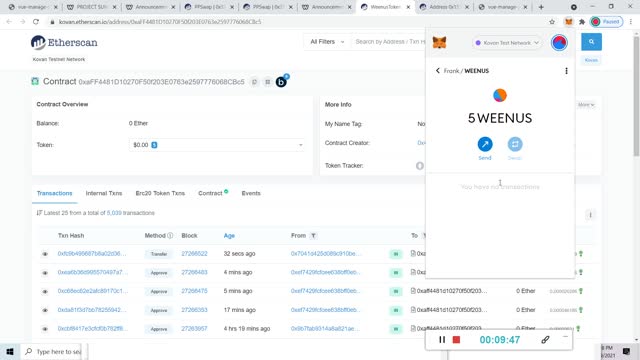The image size is (640, 360).
Task: Click the blue Etherscan search button
Action: 591,42
